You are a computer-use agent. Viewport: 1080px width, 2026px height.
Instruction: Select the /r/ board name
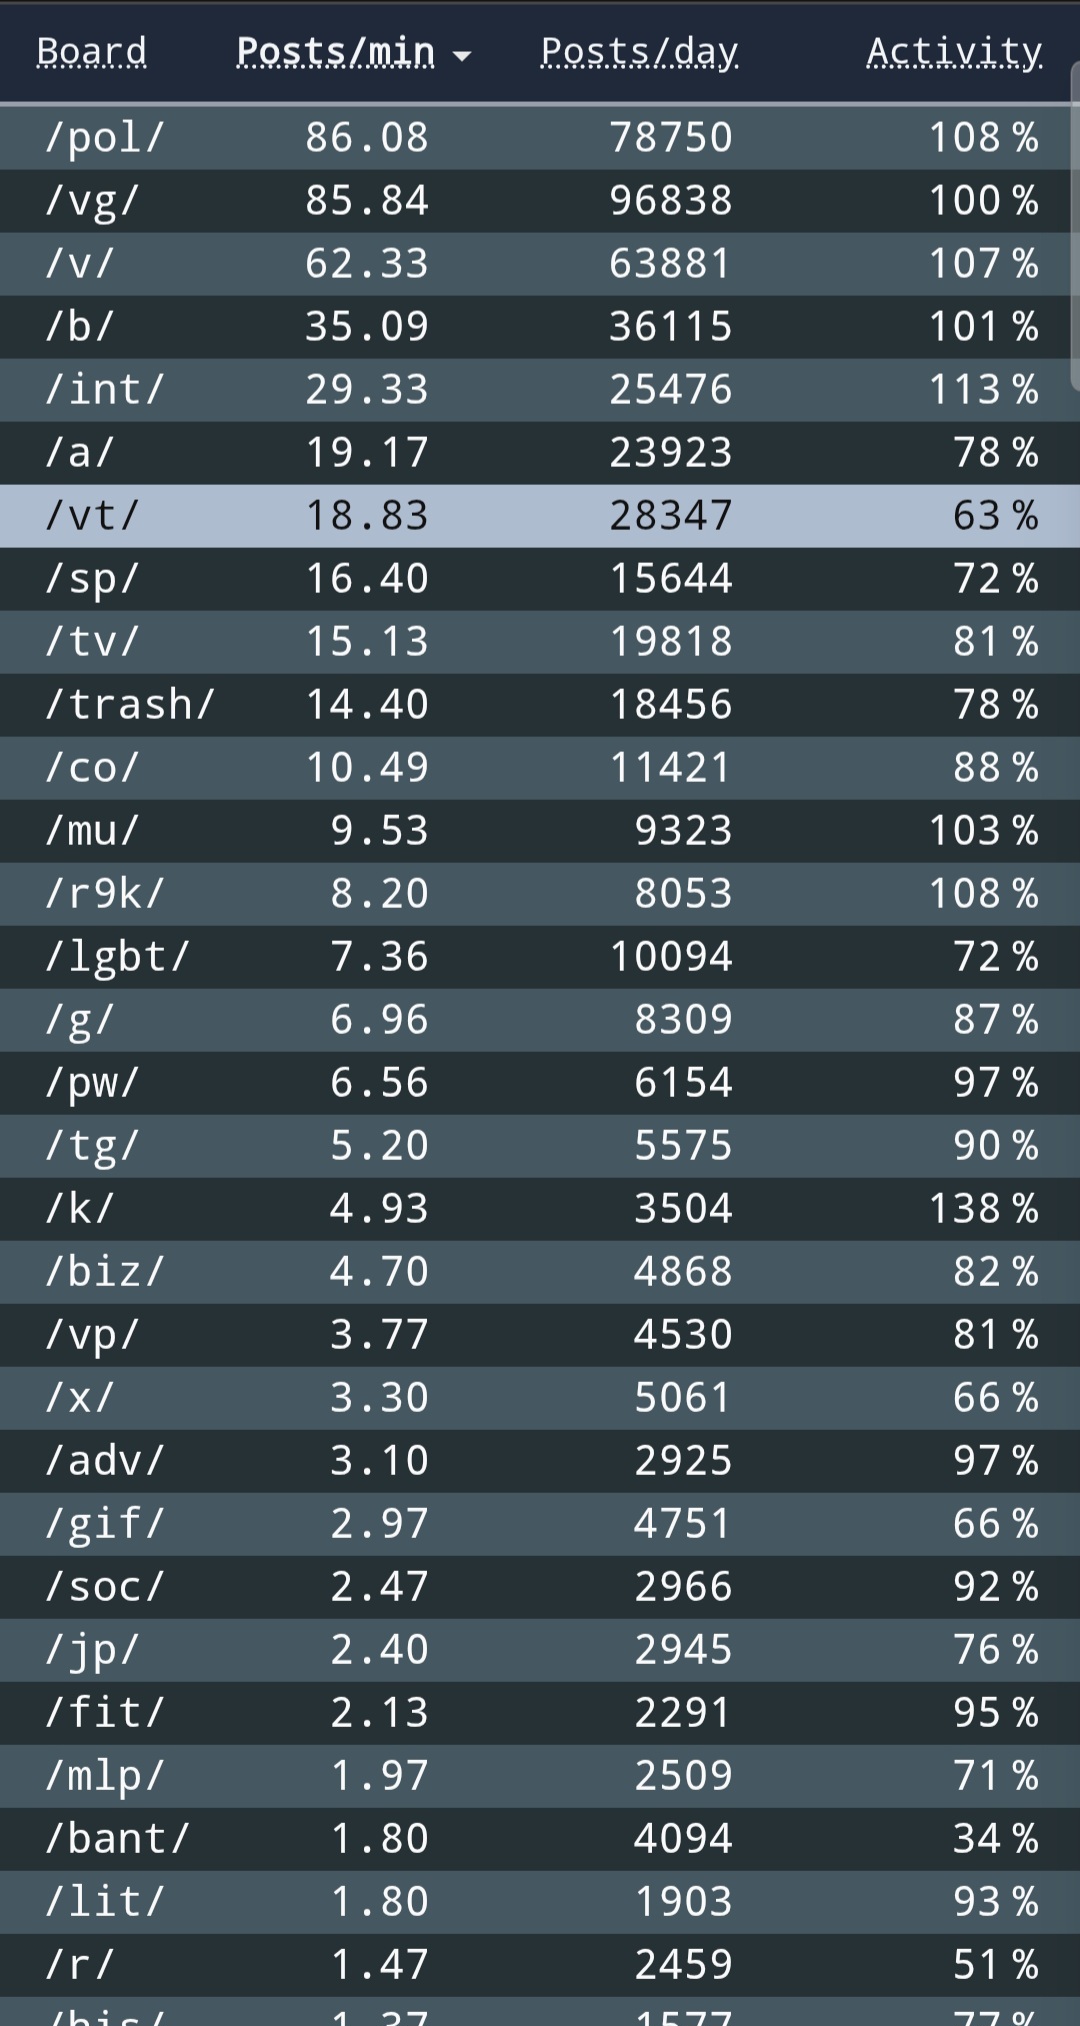(x=80, y=1964)
